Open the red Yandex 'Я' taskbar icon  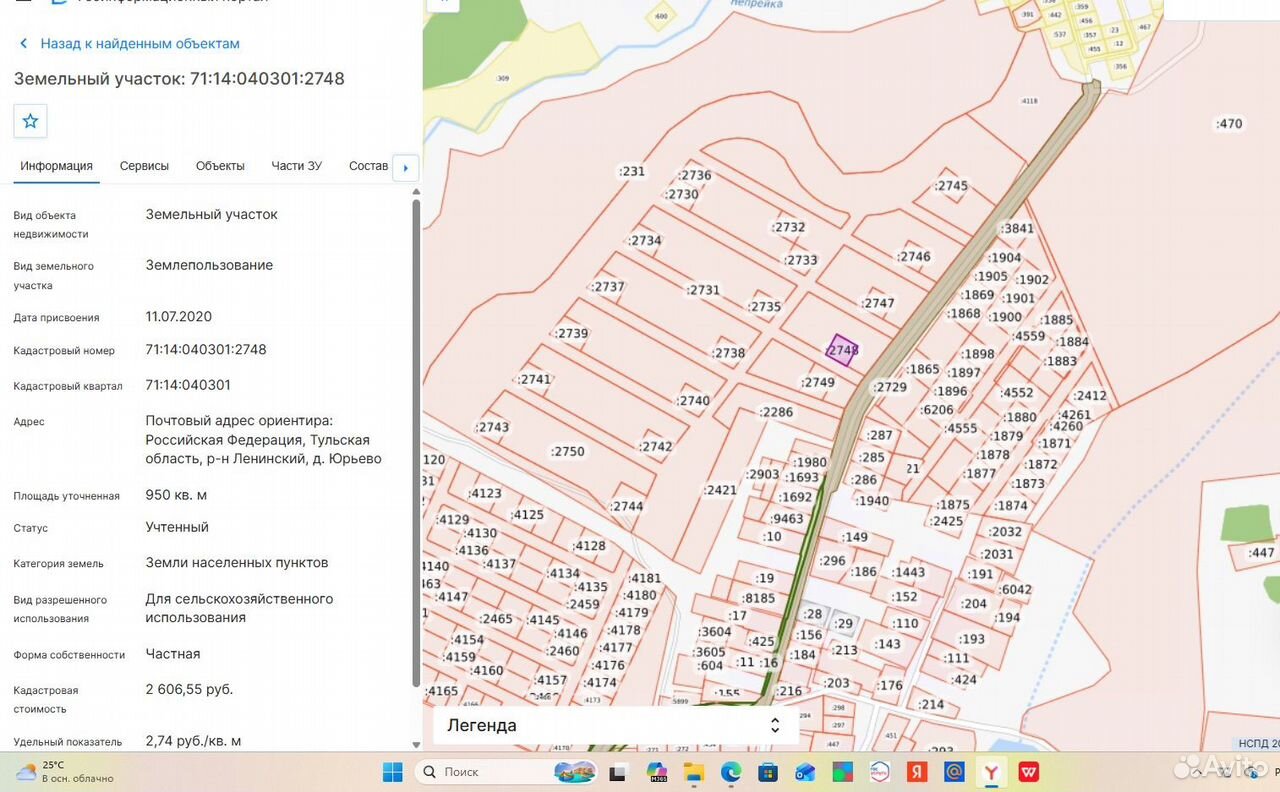point(916,772)
